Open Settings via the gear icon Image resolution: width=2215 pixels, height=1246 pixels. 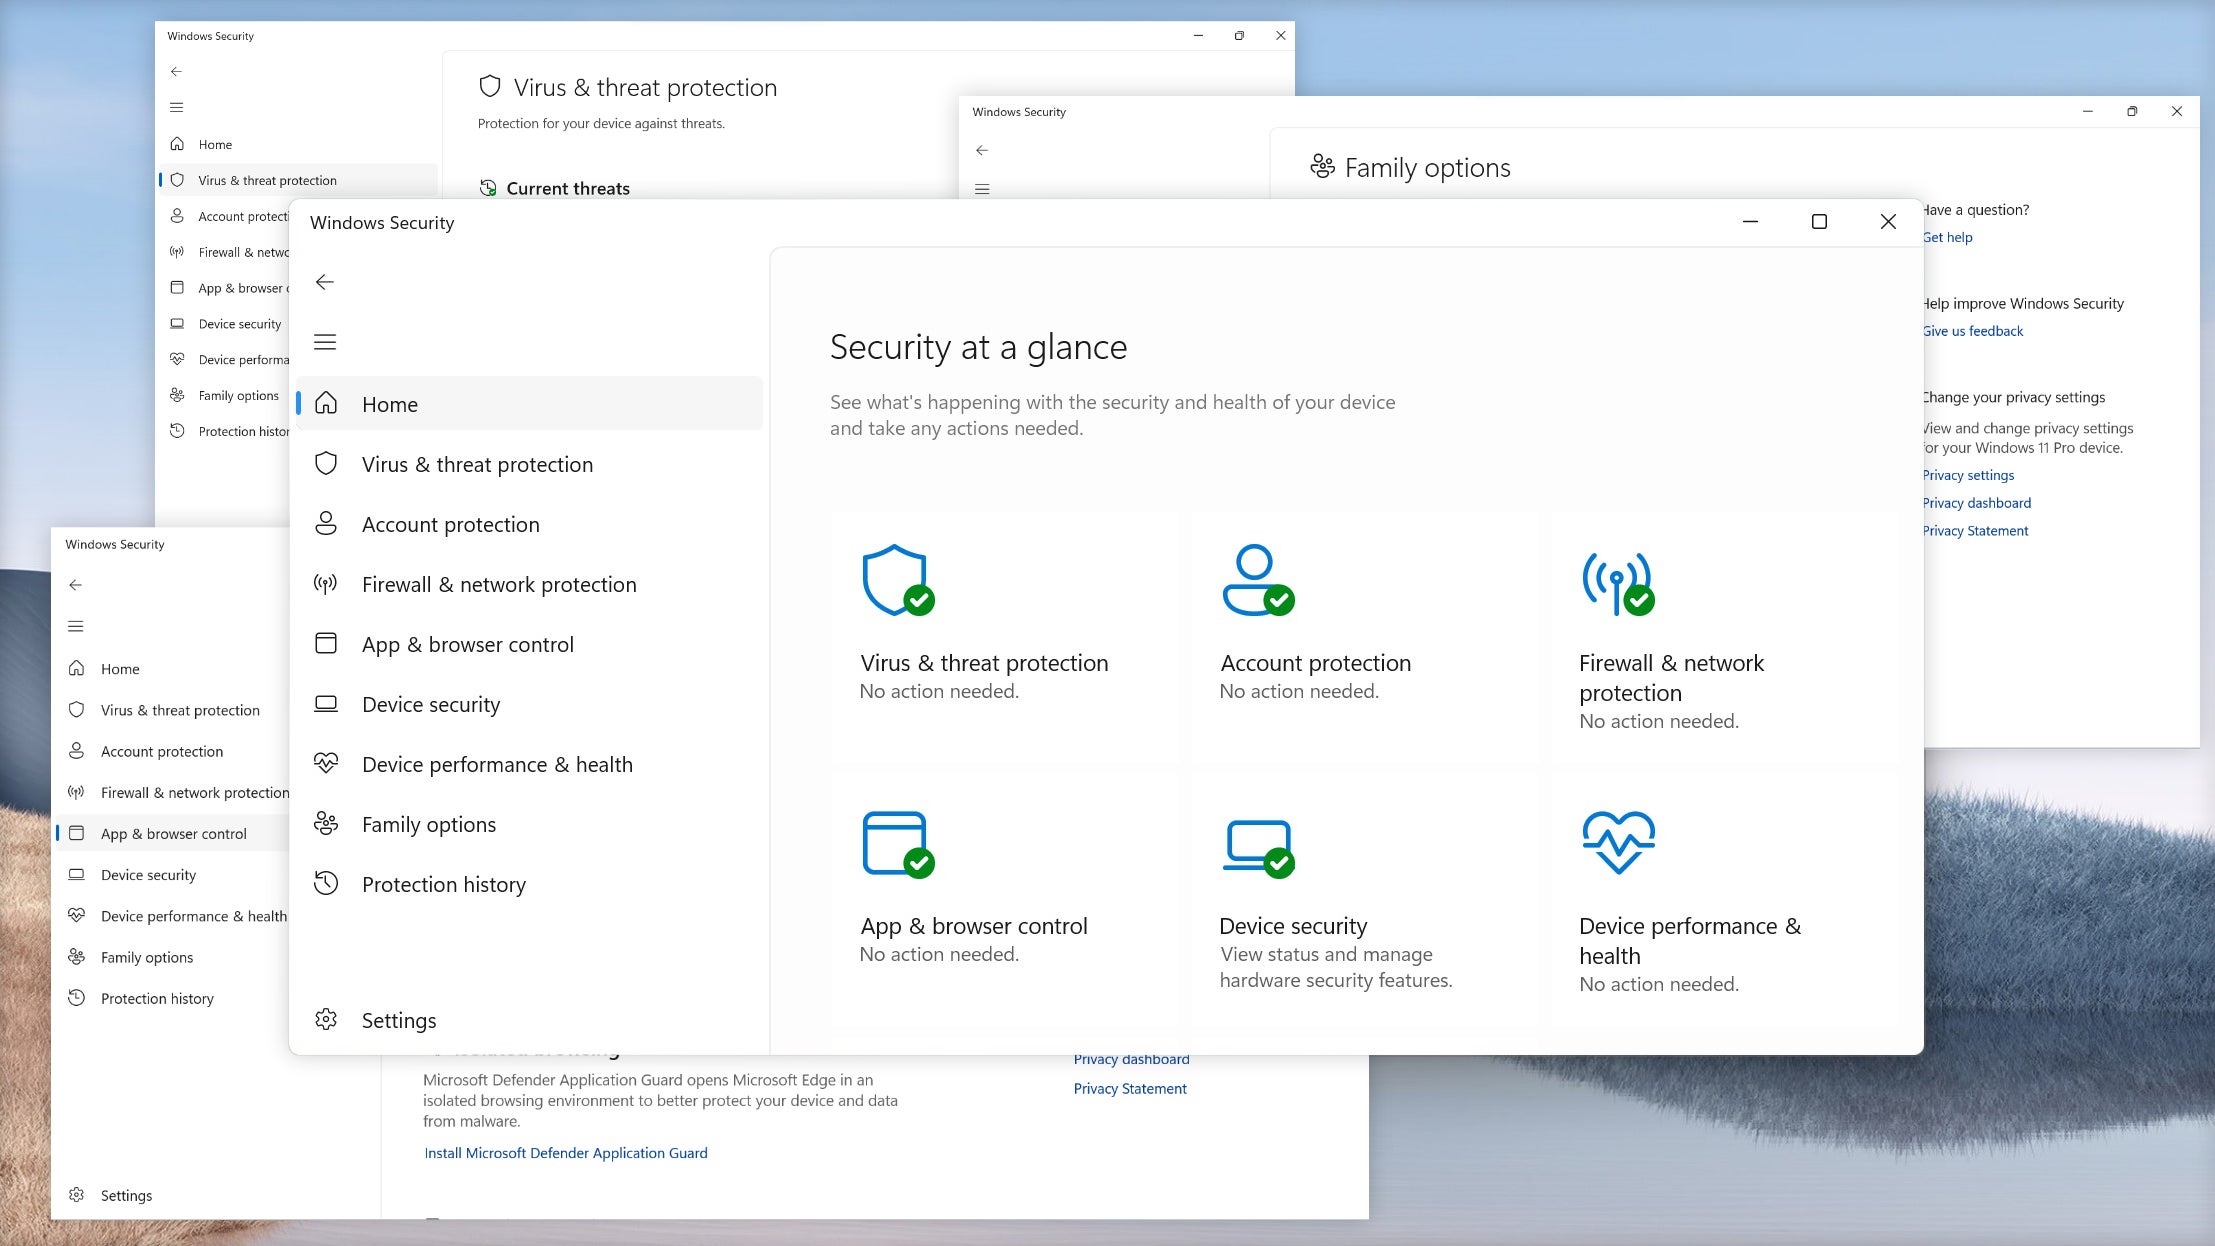point(326,1019)
